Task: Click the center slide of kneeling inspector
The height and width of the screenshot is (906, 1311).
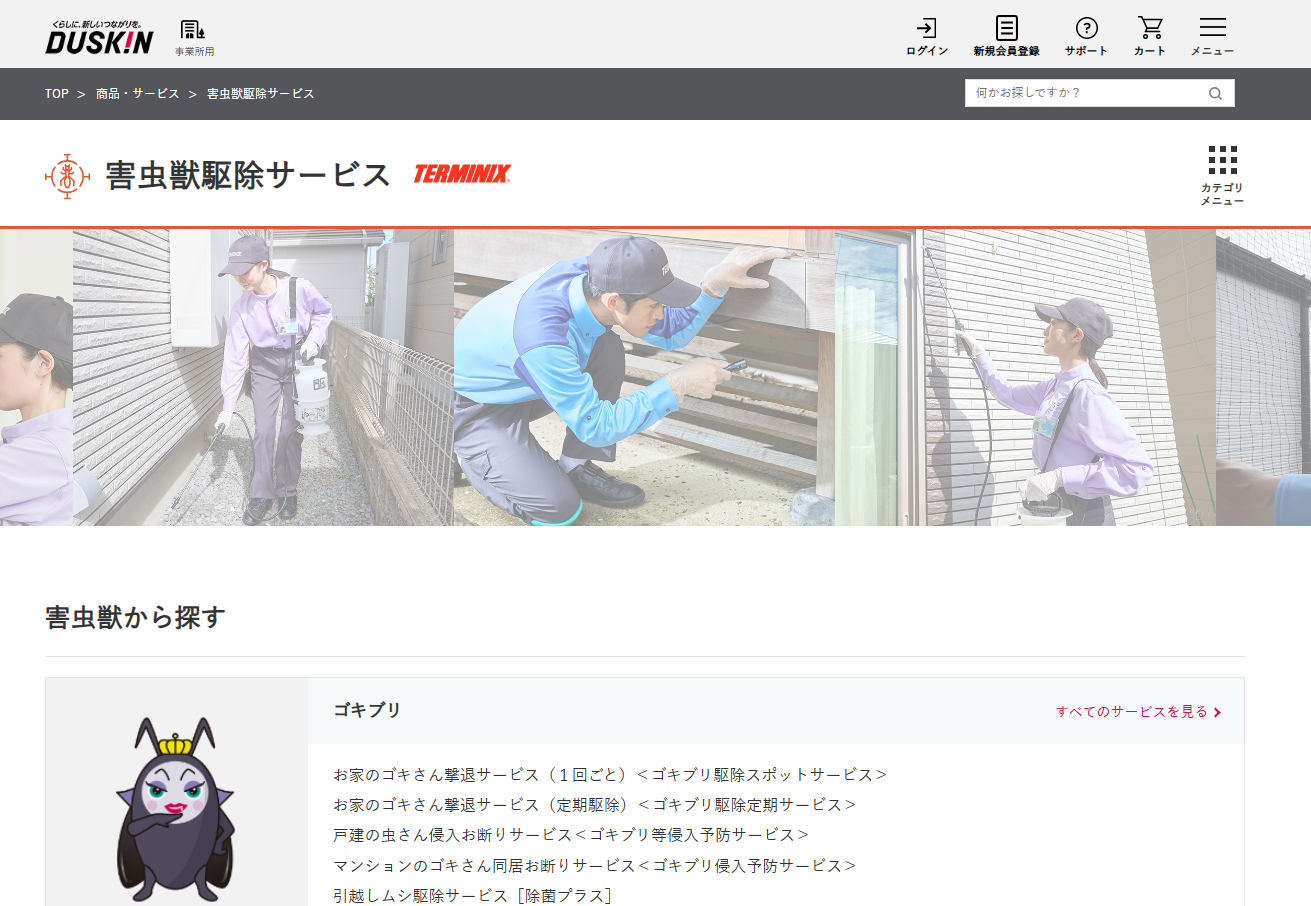Action: tap(644, 377)
